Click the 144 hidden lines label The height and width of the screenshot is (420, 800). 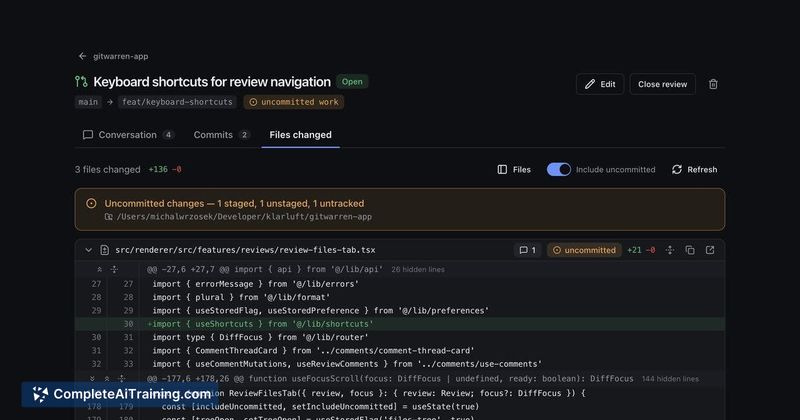[x=670, y=379]
